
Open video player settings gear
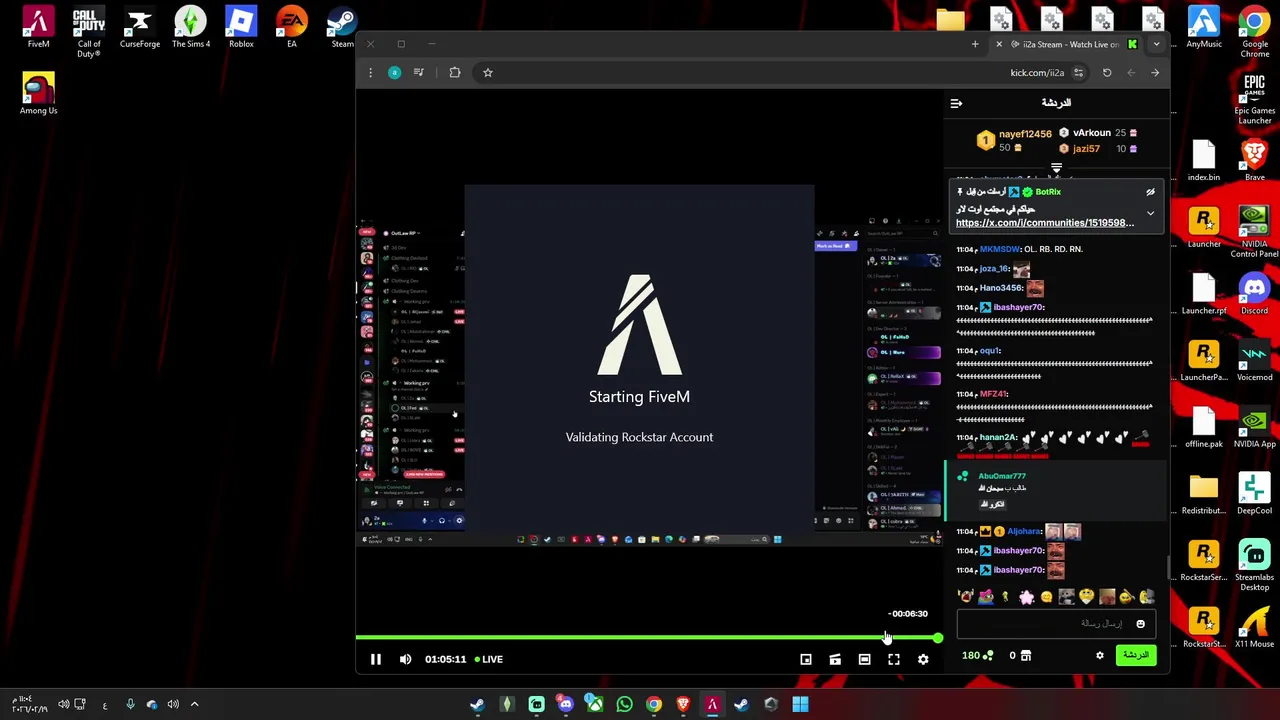[x=923, y=659]
